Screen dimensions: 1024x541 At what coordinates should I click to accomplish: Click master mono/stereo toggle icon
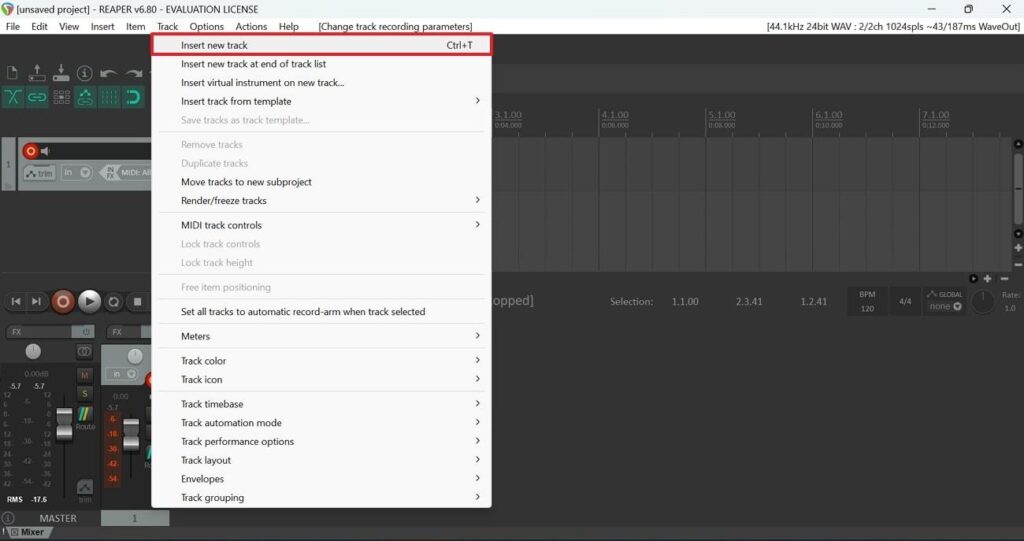[x=84, y=352]
